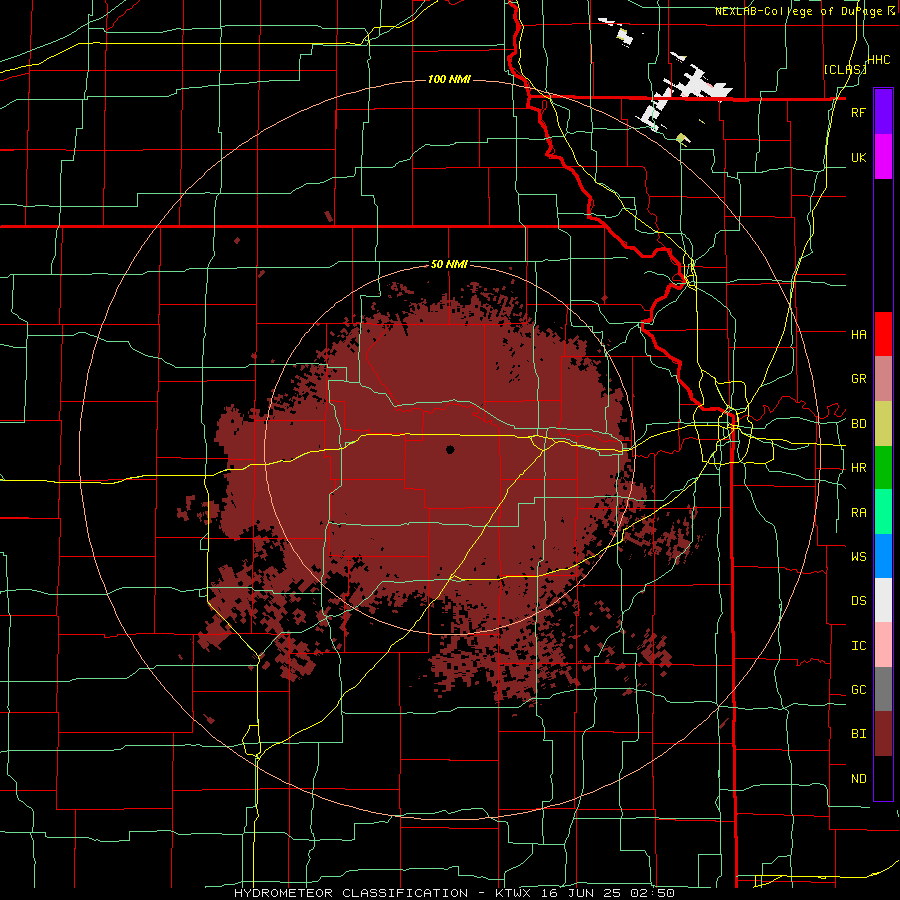Click the 'UK' legend label

click(858, 157)
